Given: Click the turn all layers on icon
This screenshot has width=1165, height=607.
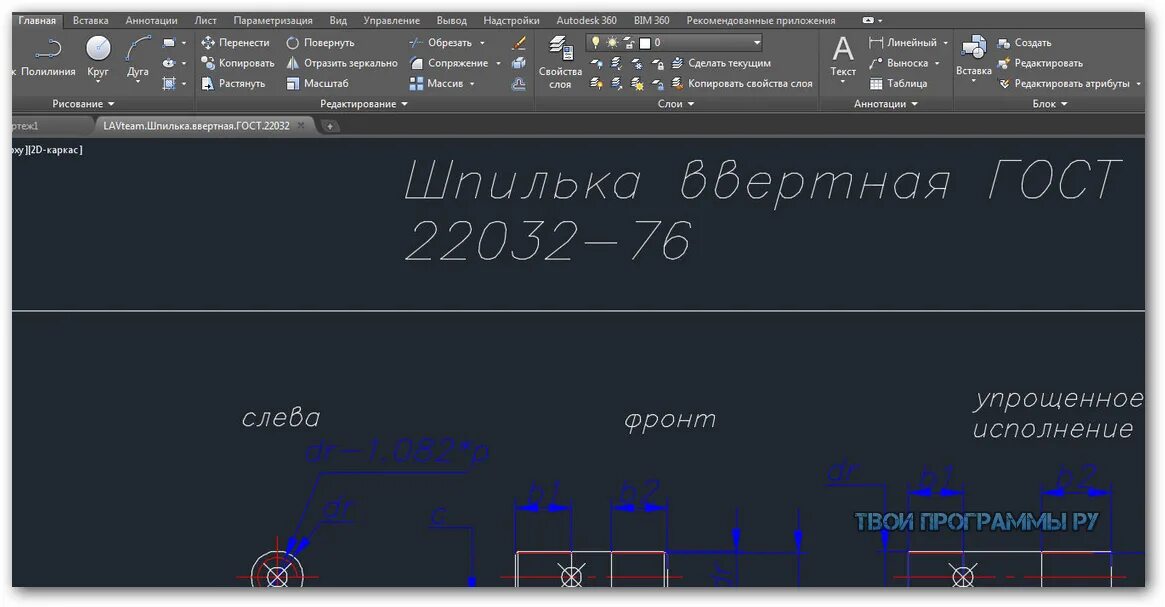Looking at the screenshot, I should [597, 84].
